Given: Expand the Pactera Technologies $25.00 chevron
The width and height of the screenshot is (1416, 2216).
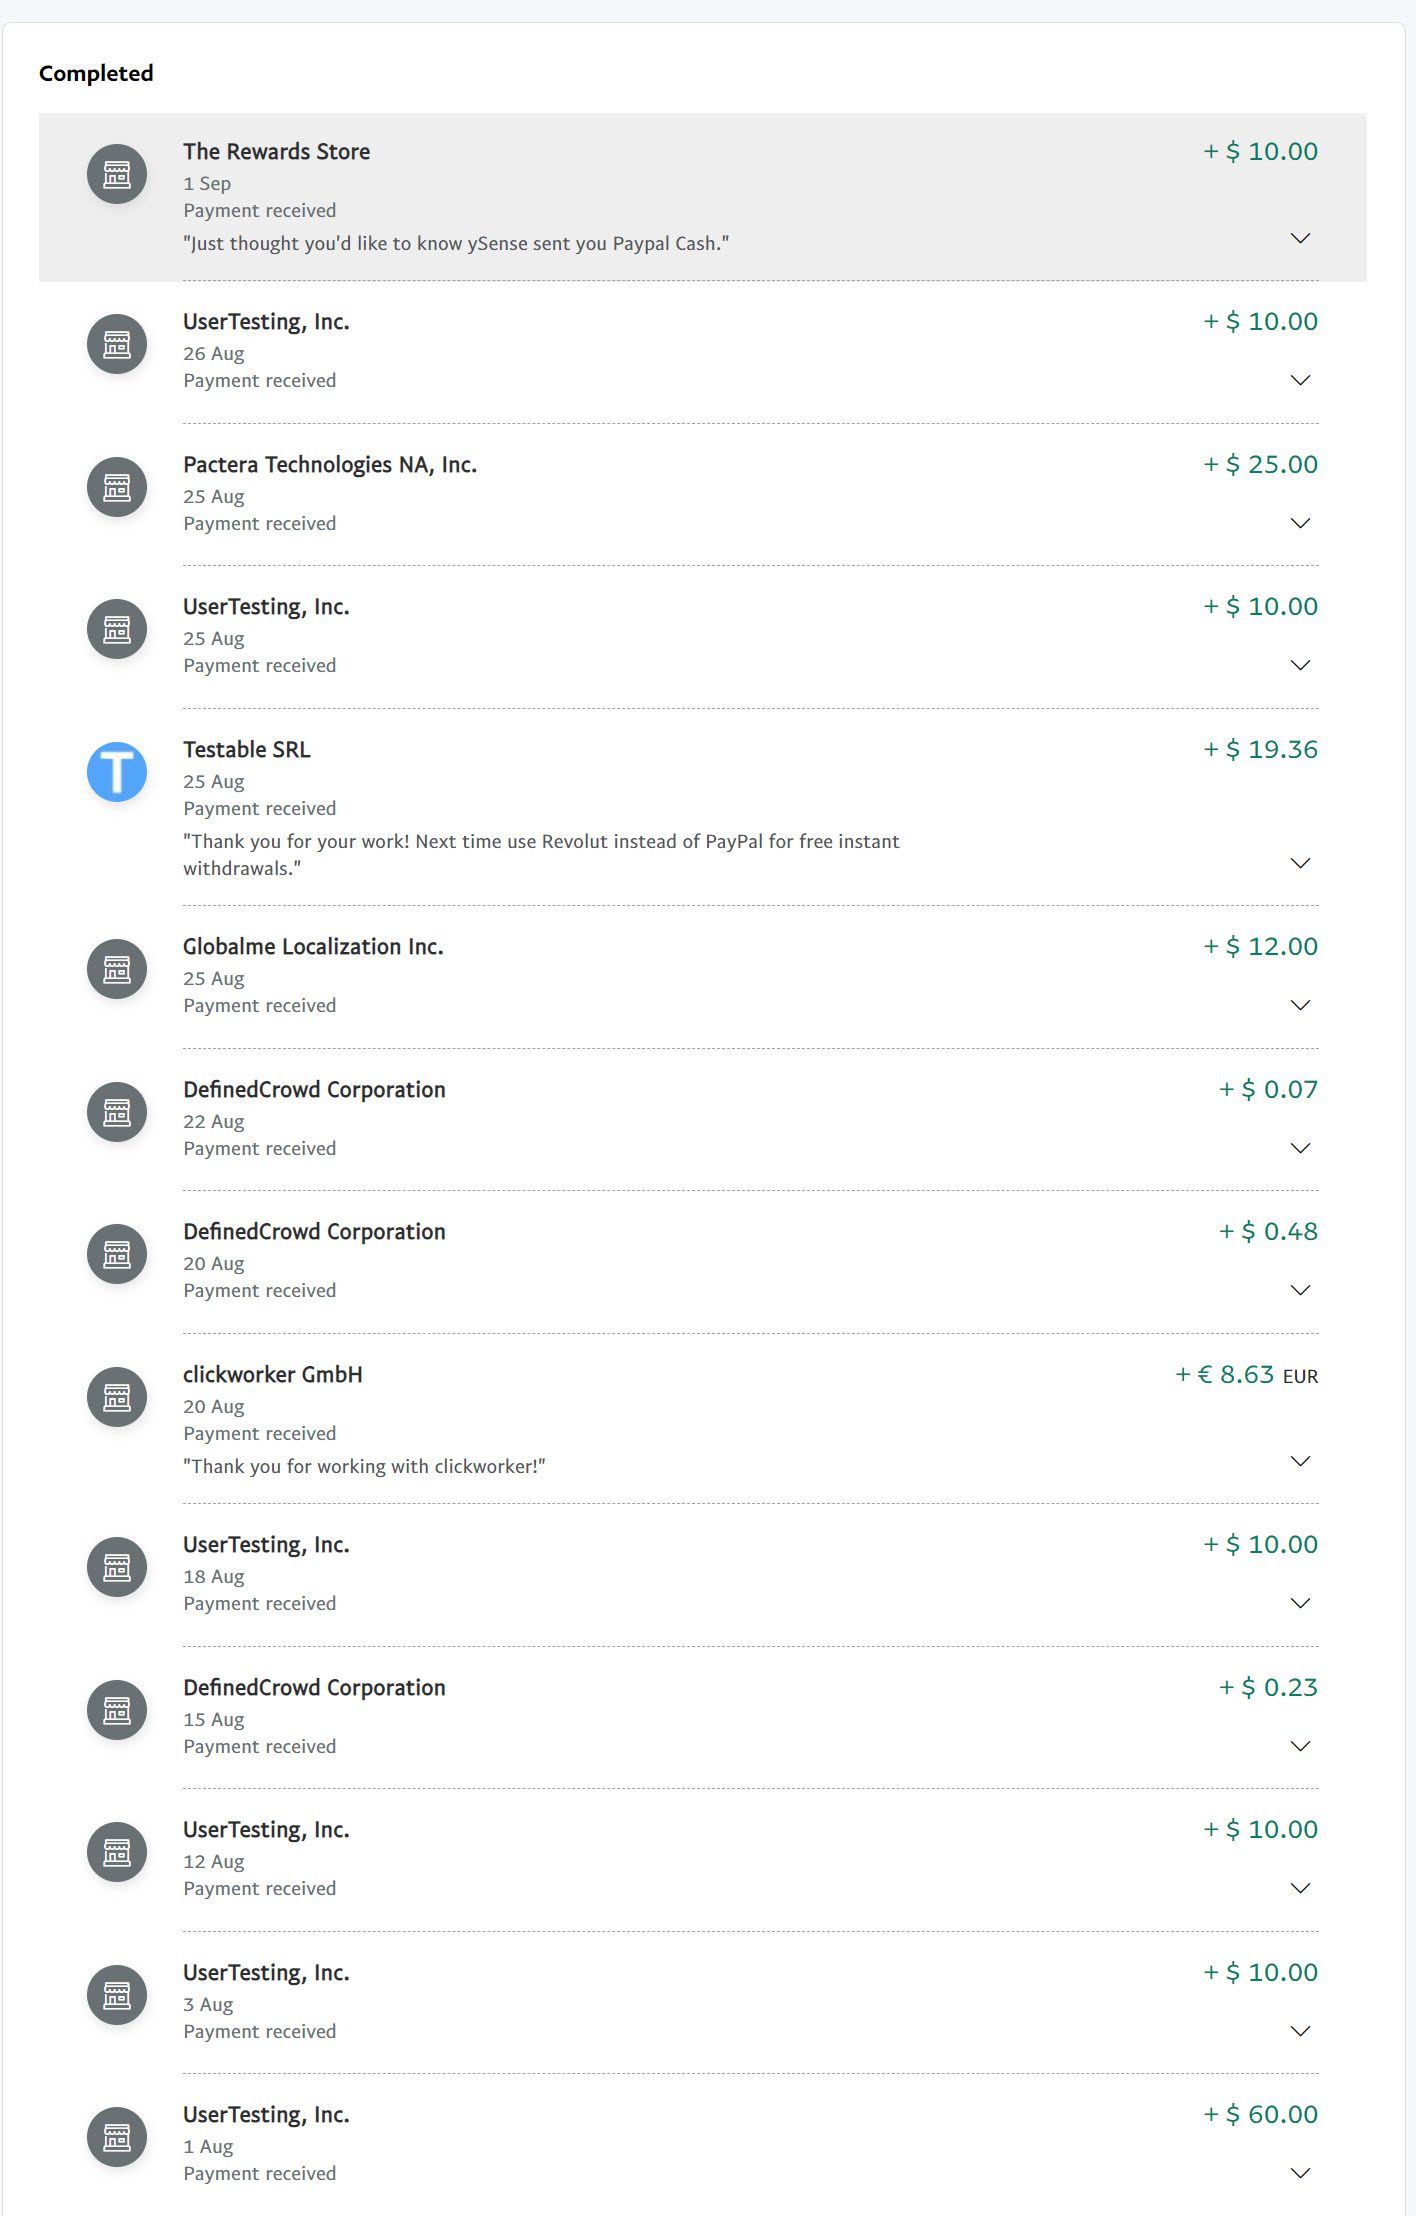Looking at the screenshot, I should [1300, 523].
